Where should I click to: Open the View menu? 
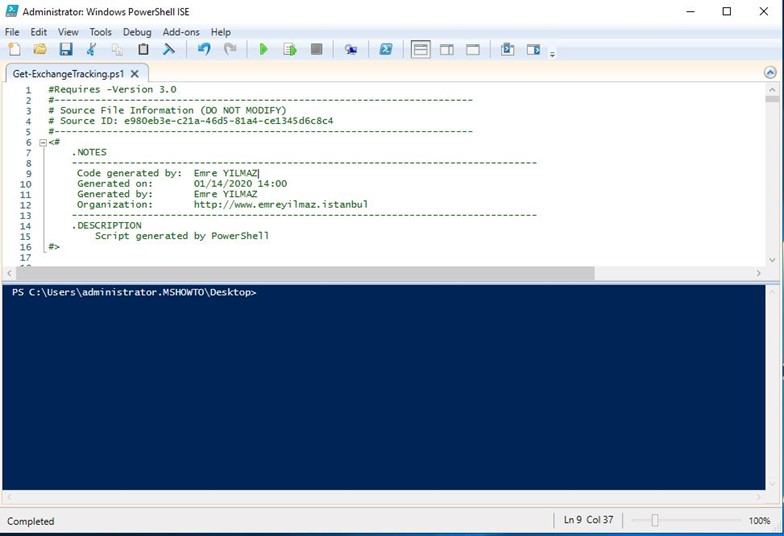tap(68, 32)
